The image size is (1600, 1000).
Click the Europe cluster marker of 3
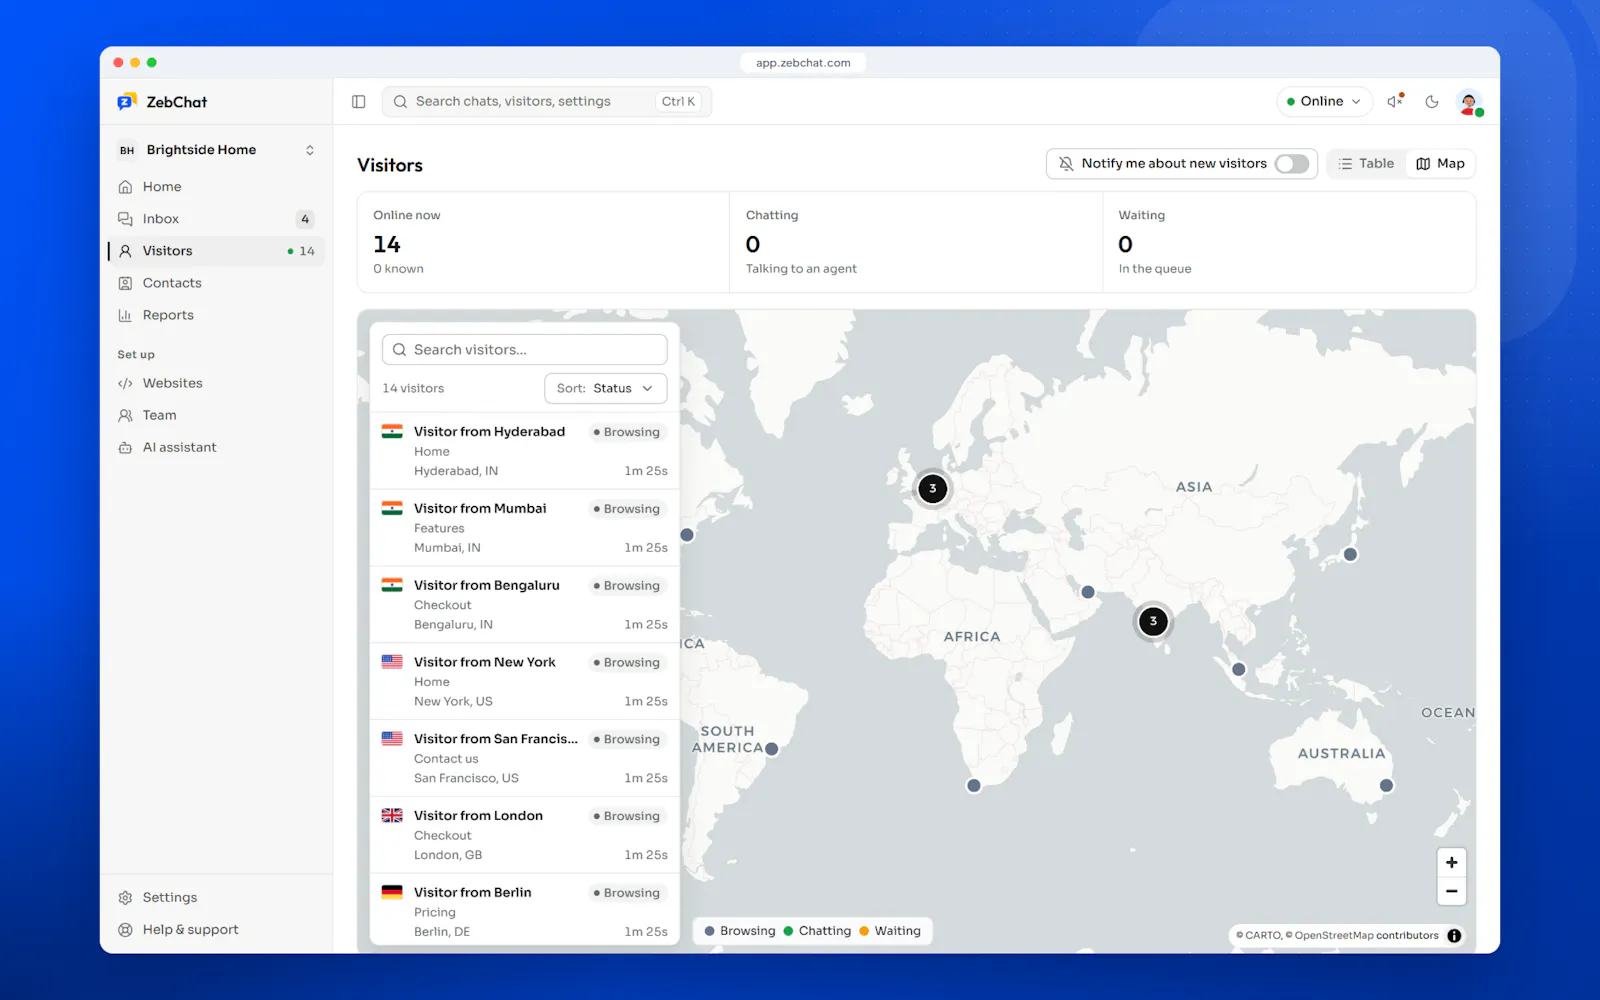click(932, 489)
